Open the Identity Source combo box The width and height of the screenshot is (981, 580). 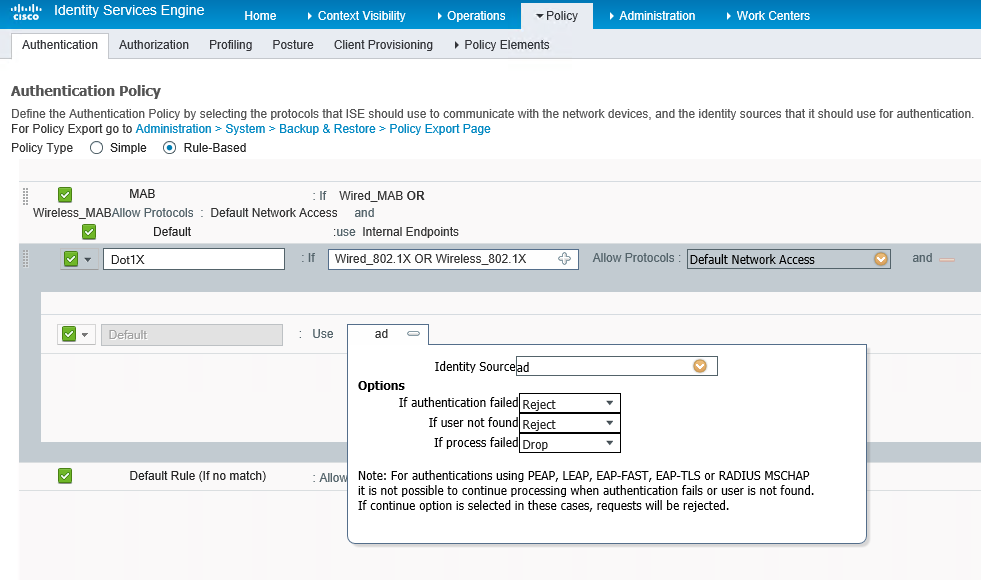point(616,366)
